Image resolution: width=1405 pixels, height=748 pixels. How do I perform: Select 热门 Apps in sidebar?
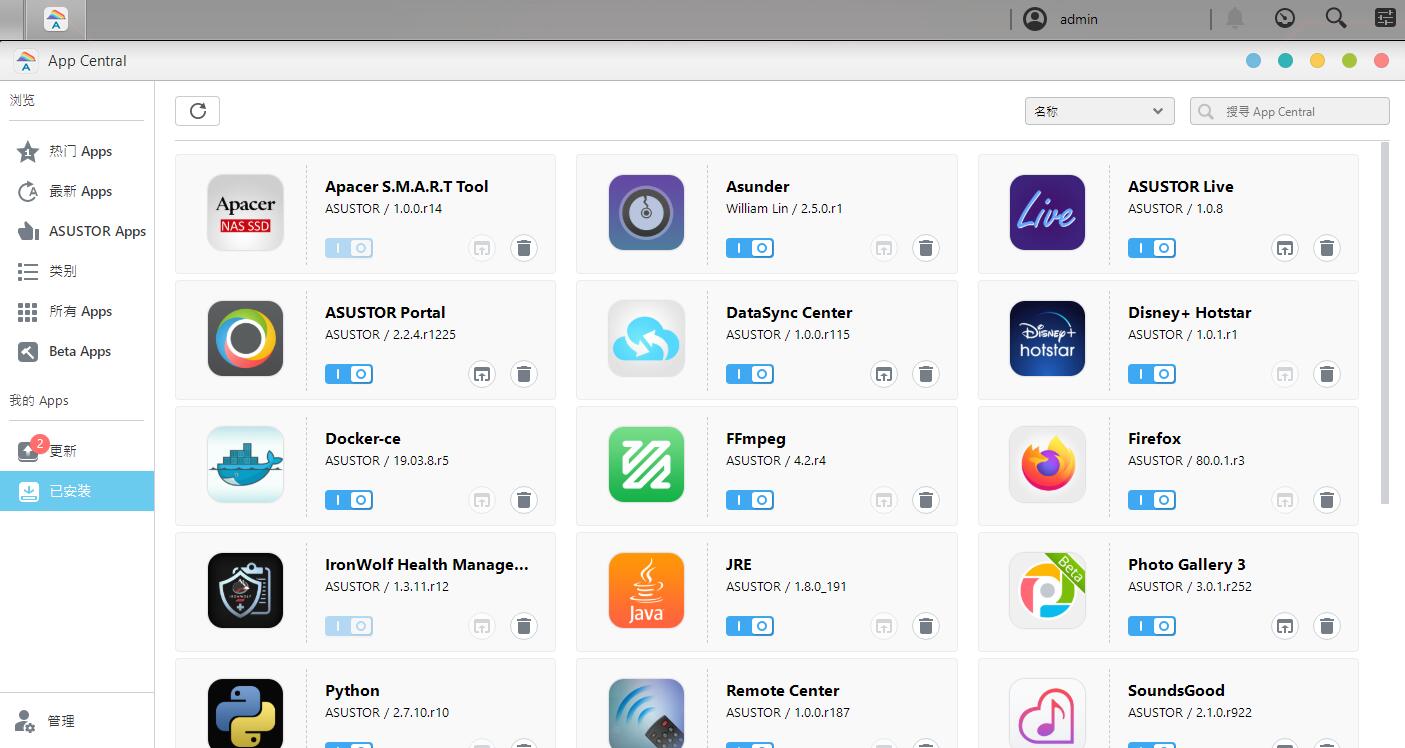77,151
